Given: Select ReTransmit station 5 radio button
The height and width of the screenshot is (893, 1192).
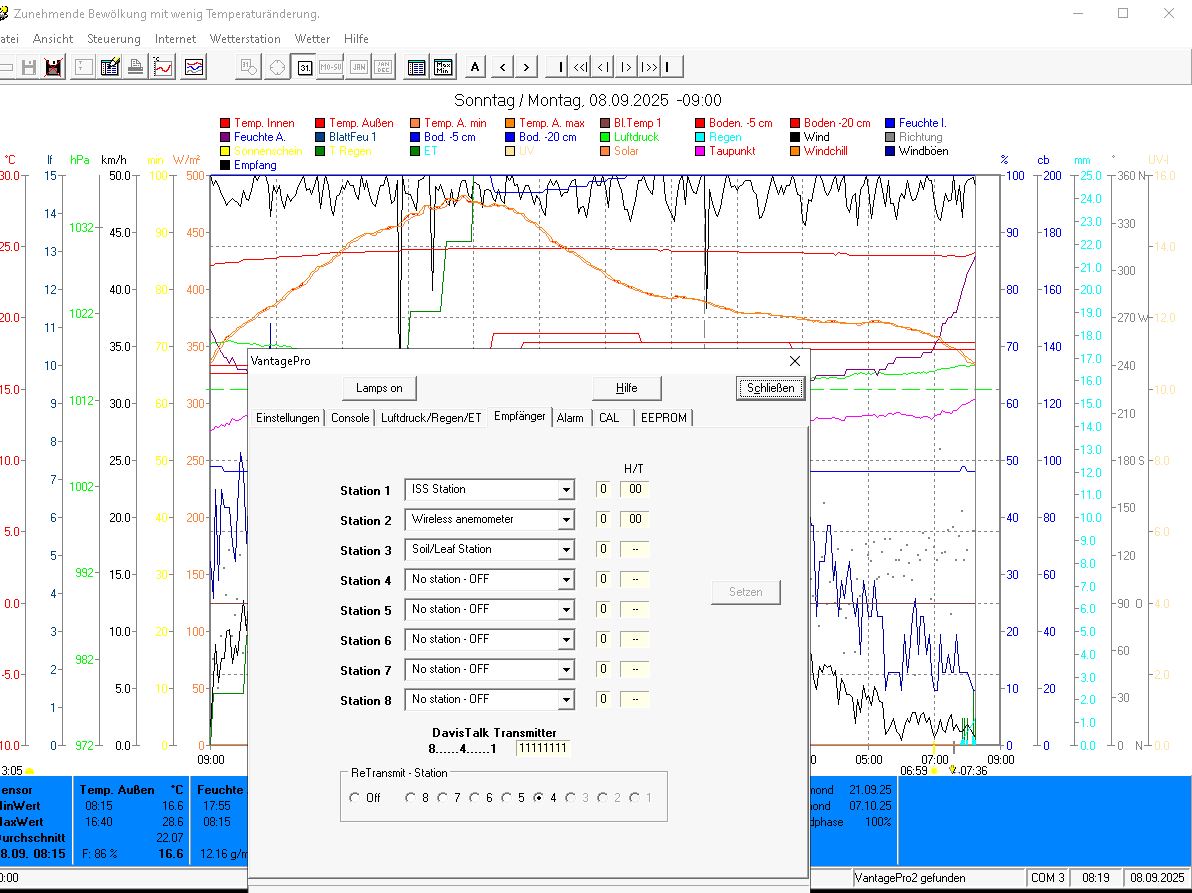Looking at the screenshot, I should point(506,798).
